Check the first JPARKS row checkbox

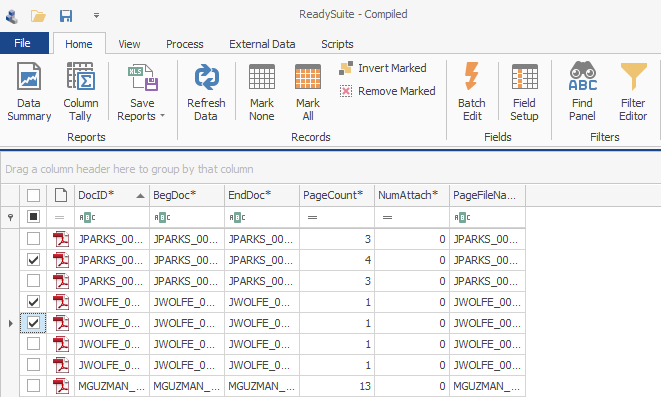point(33,239)
